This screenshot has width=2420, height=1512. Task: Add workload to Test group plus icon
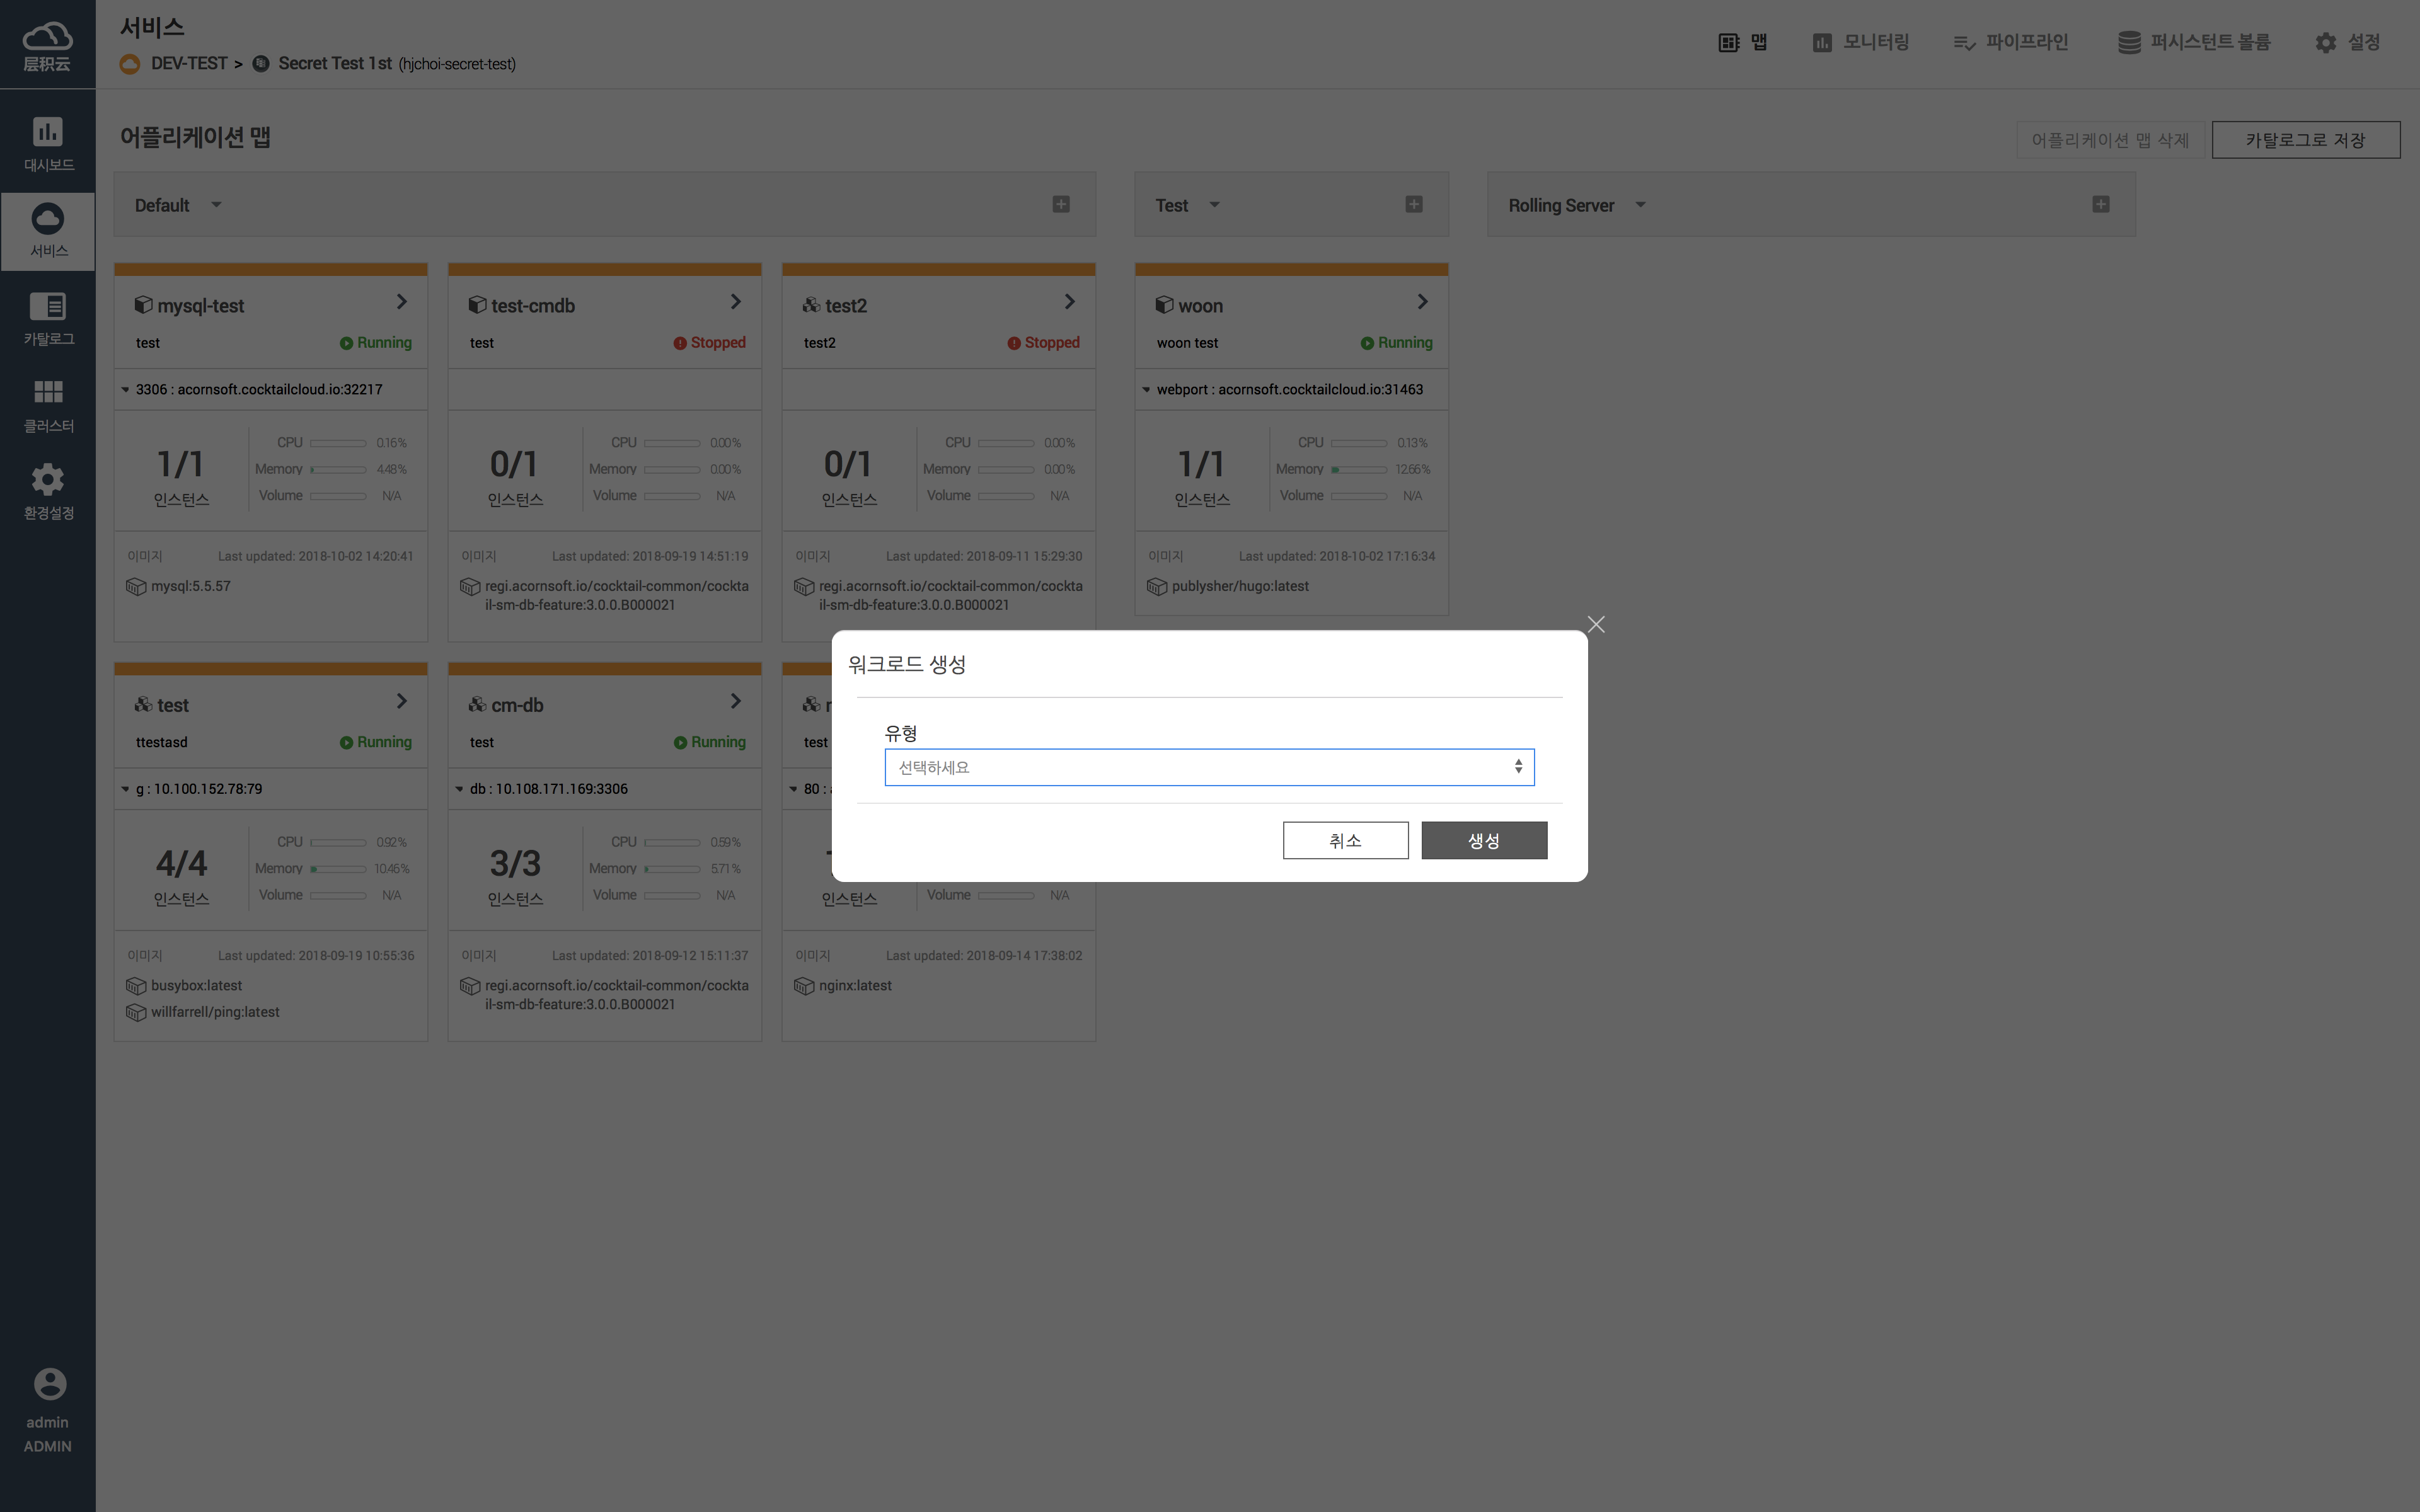[1414, 204]
